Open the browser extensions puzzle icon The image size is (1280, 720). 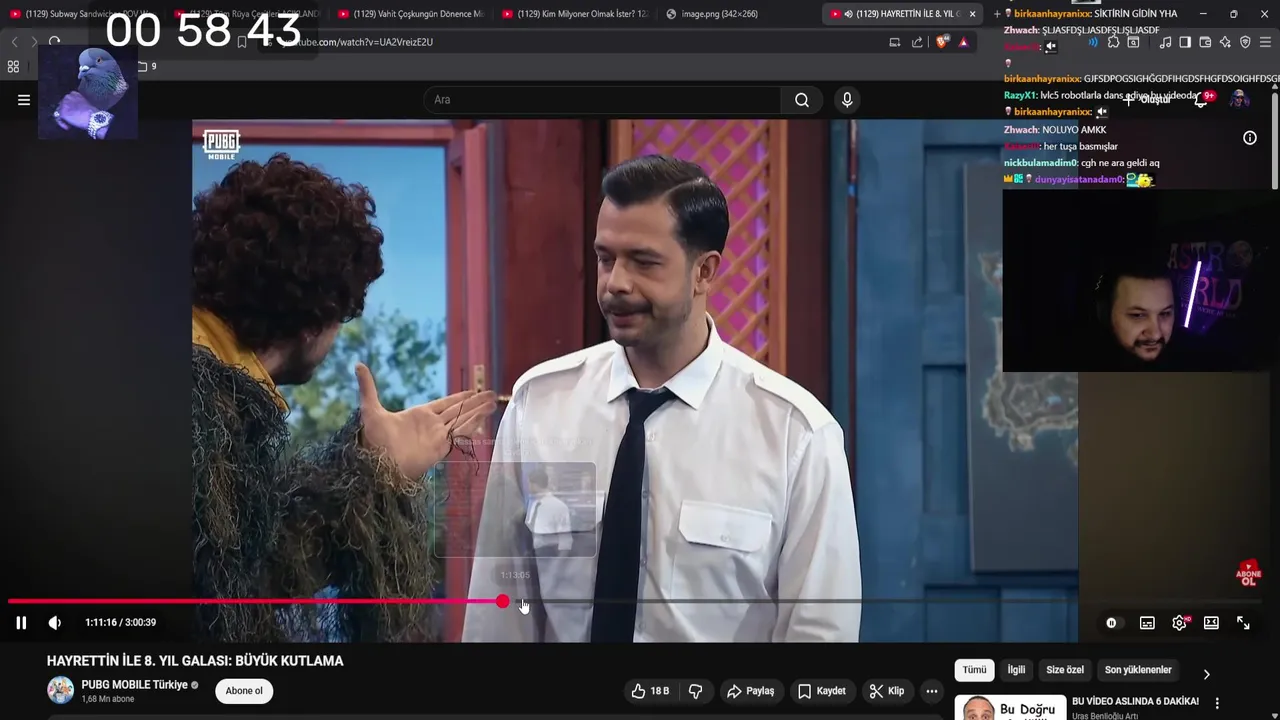pyautogui.click(x=1113, y=42)
